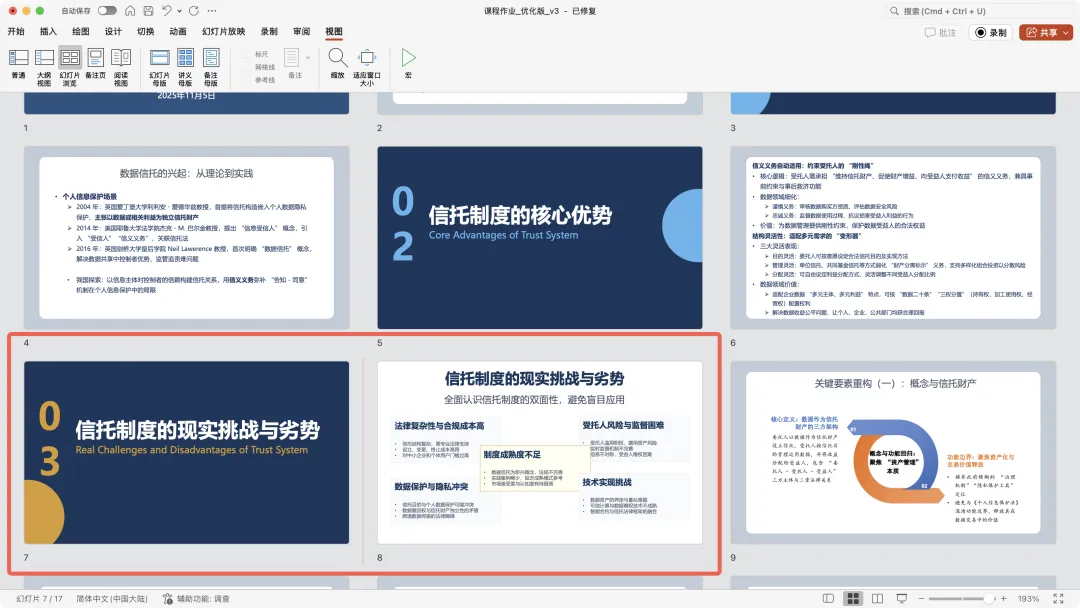Select slide 5 thumbnail 信托制度的核心优势
This screenshot has width=1080, height=608.
(x=540, y=238)
